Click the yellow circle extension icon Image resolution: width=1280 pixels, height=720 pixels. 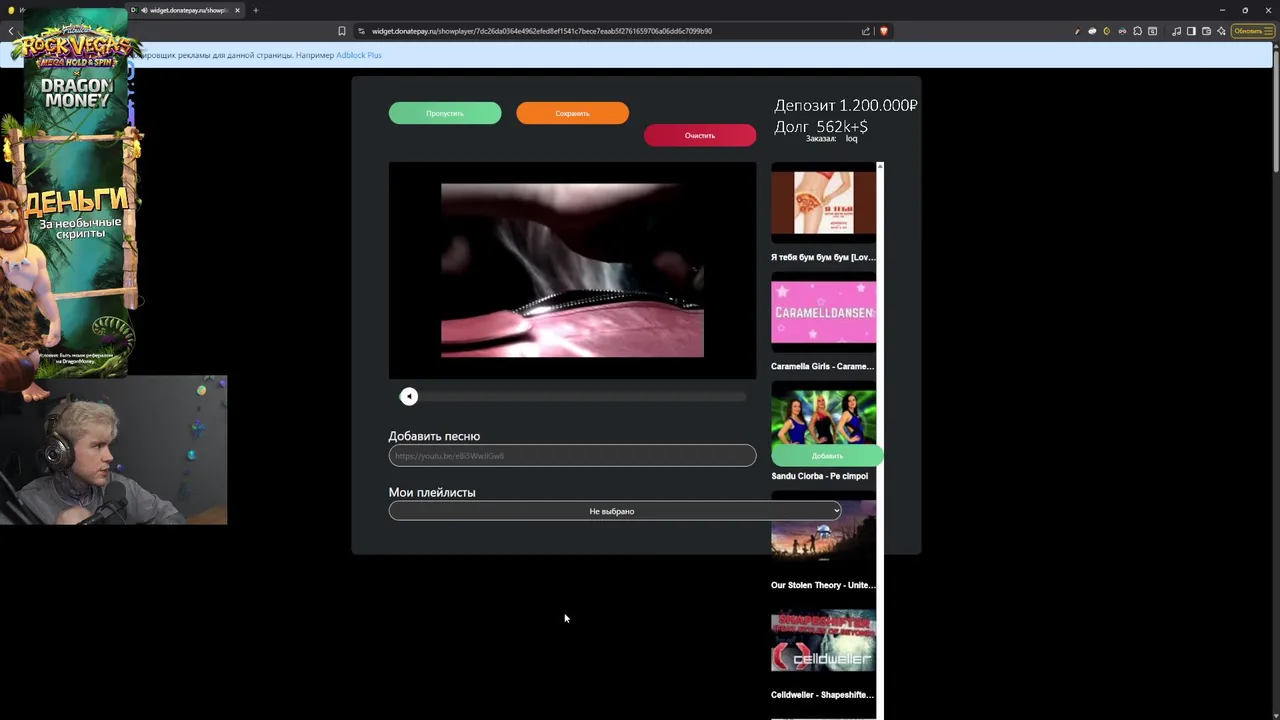1106,31
